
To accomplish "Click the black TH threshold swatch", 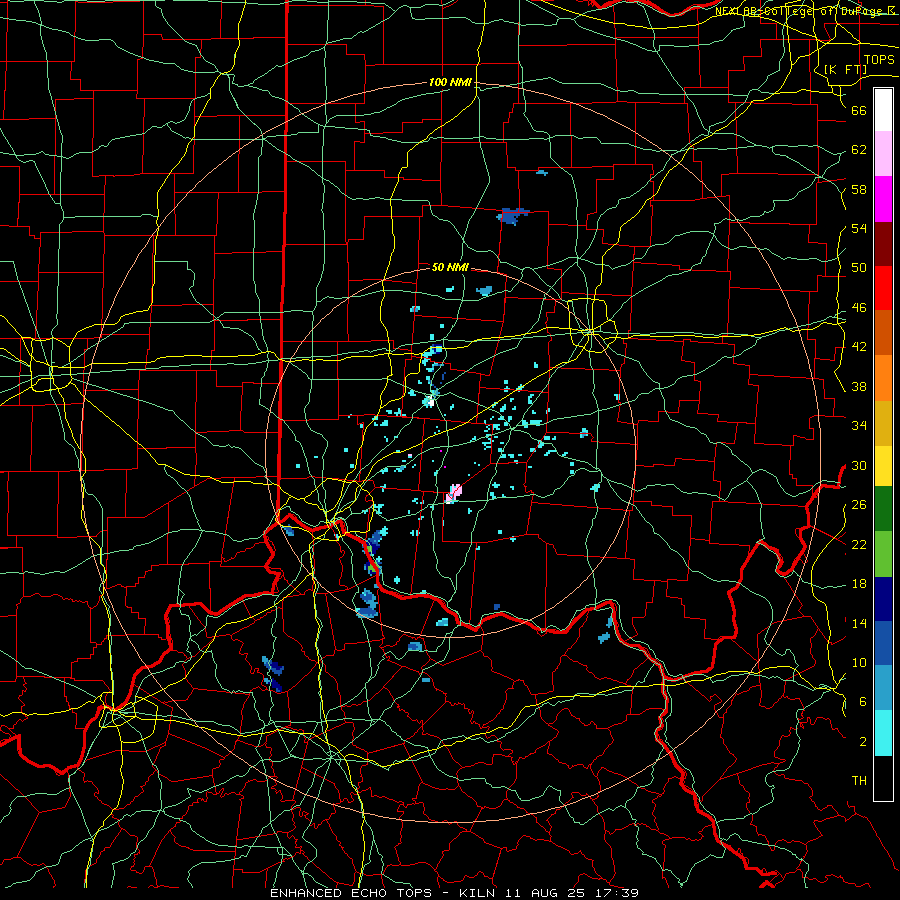I will (x=883, y=778).
